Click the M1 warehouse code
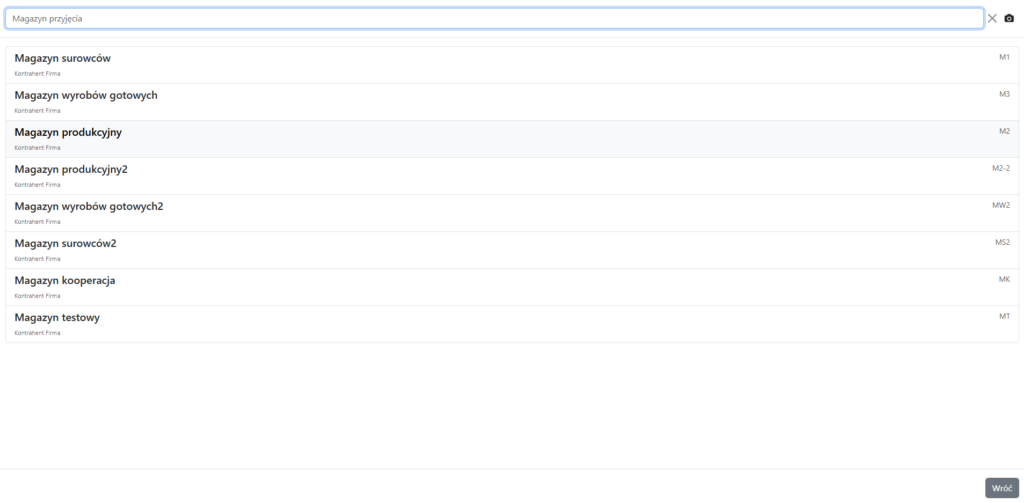The width and height of the screenshot is (1024, 503). coord(1004,57)
